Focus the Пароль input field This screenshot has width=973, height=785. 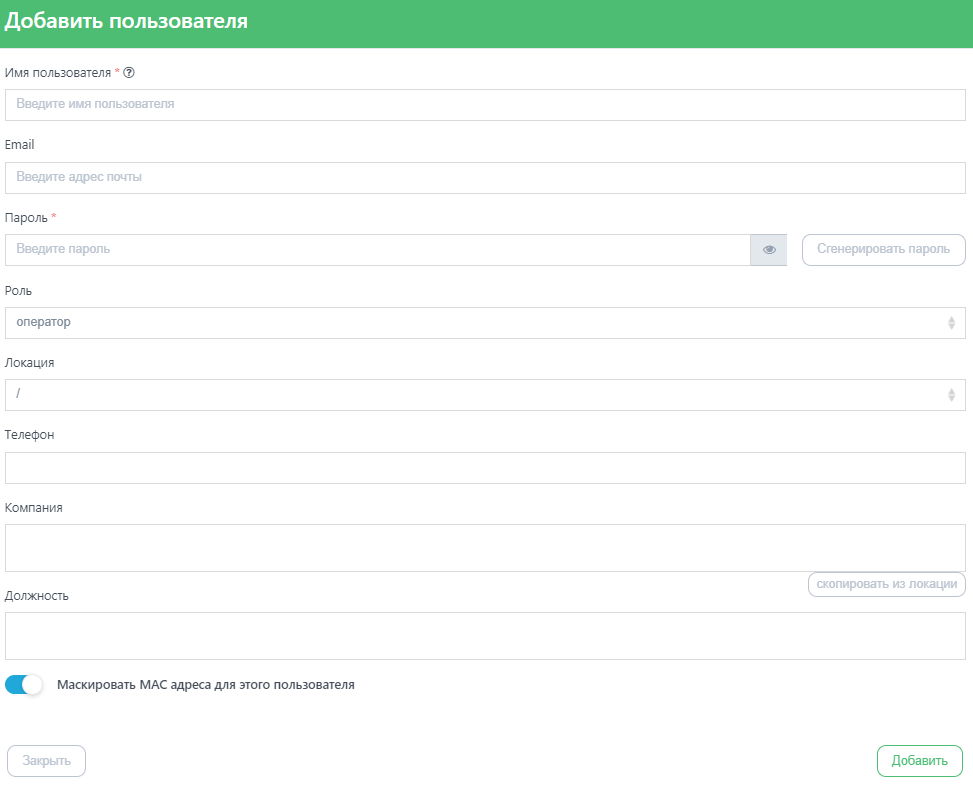click(x=378, y=249)
